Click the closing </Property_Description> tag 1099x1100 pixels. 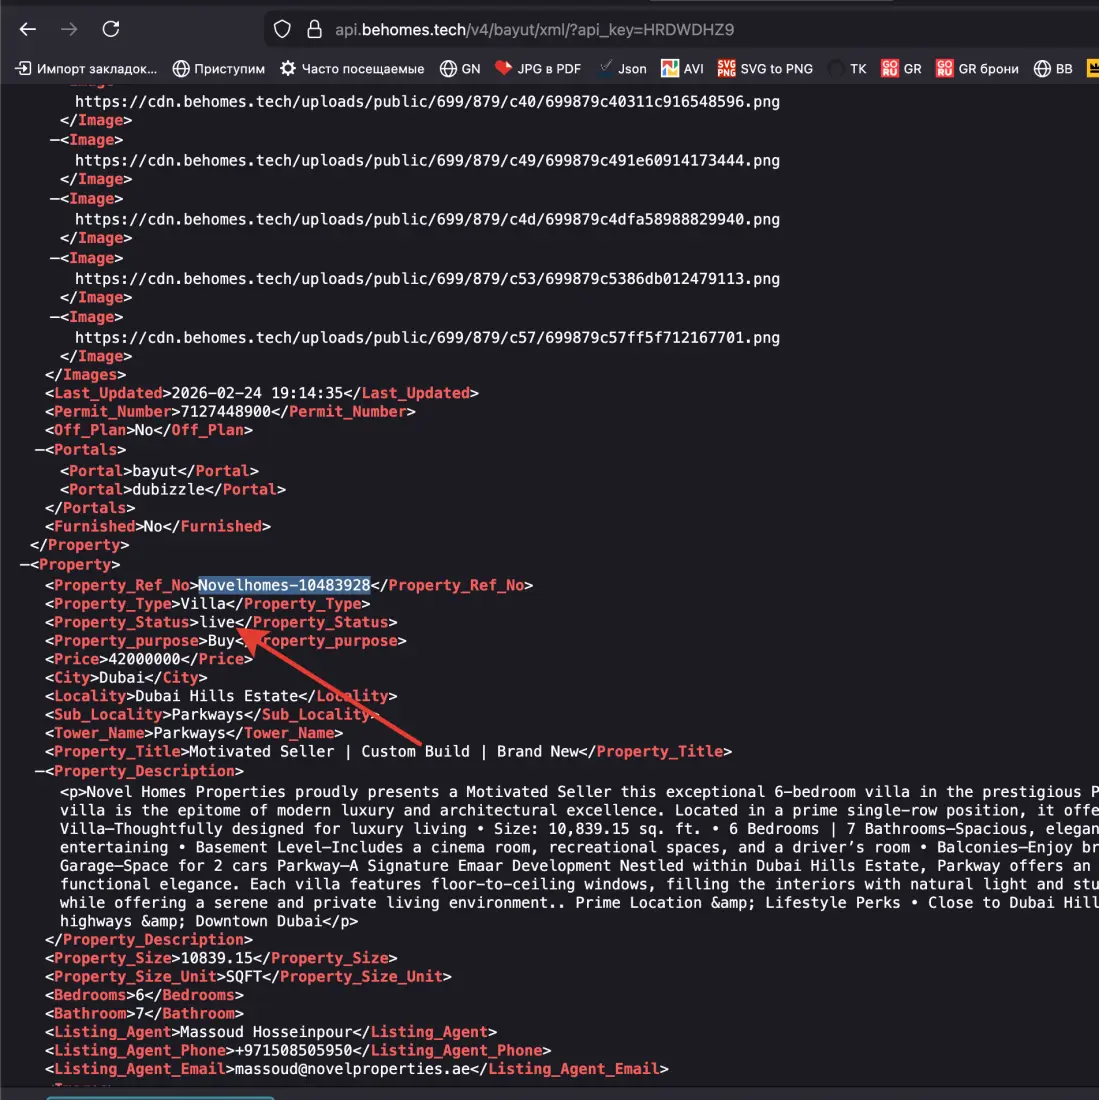pyautogui.click(x=149, y=940)
